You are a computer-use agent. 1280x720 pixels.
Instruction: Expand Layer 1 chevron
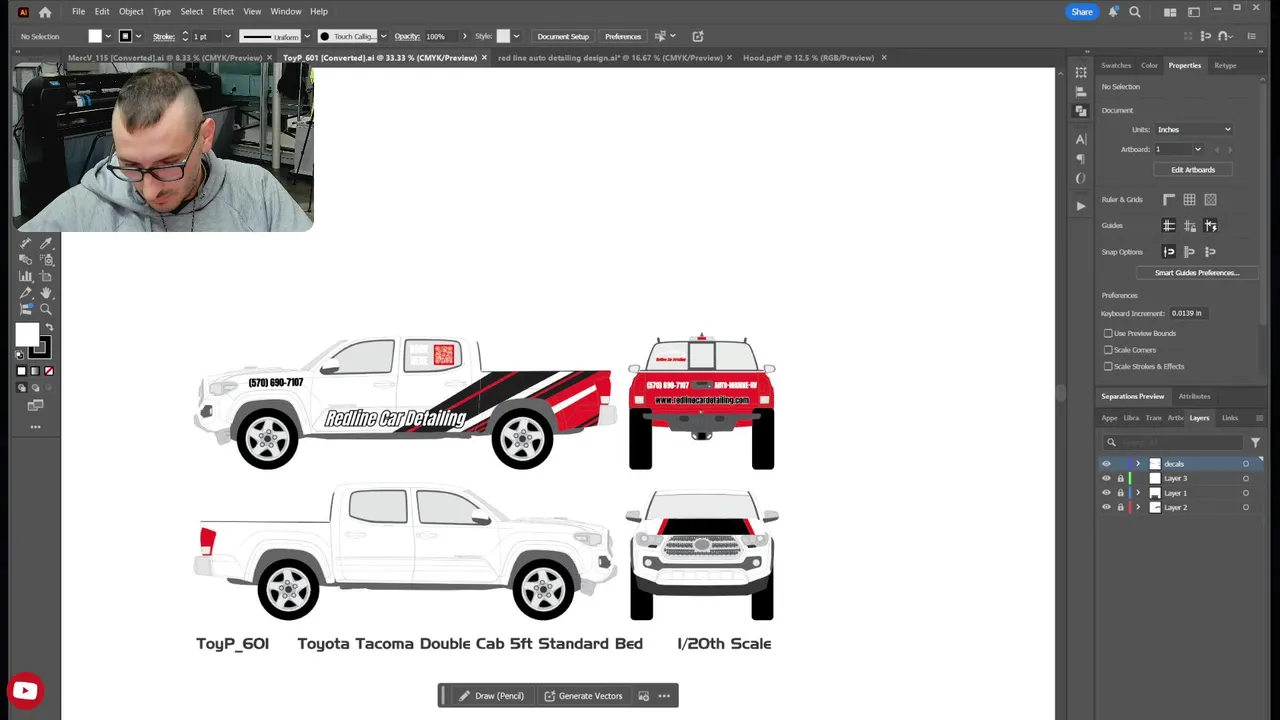pos(1138,493)
